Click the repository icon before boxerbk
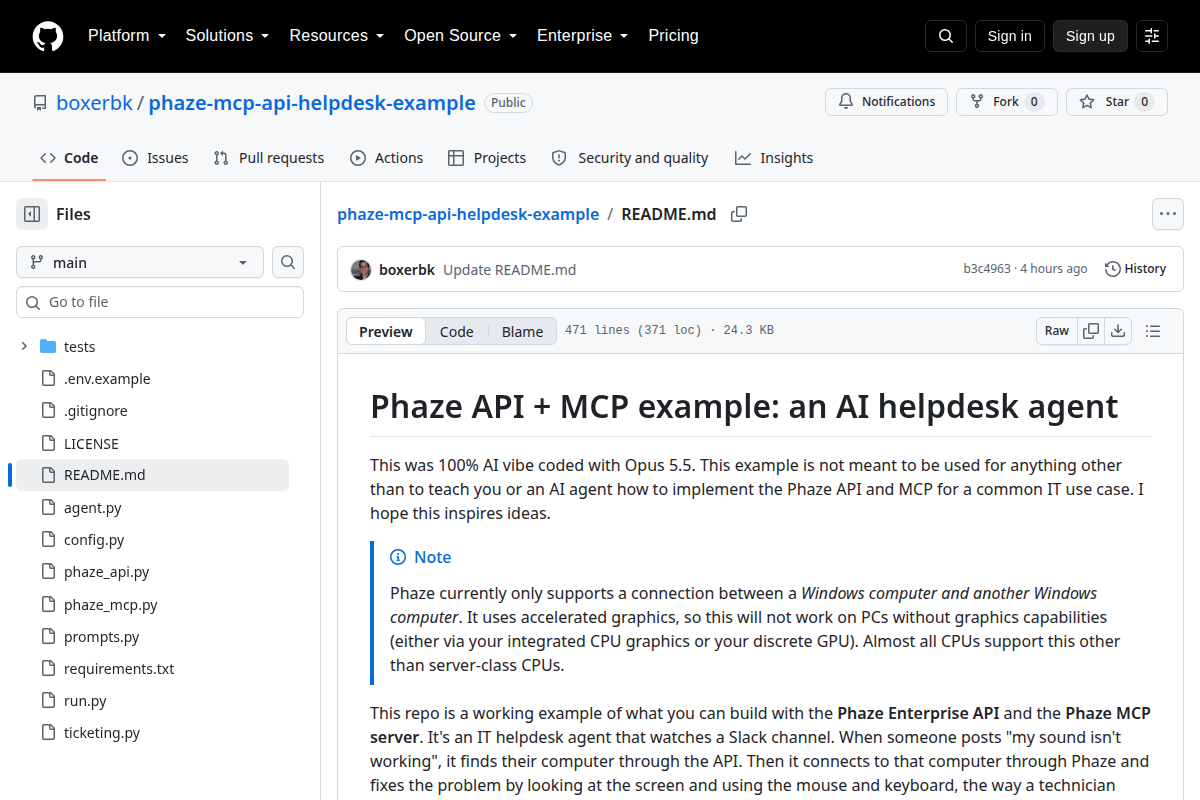 pyautogui.click(x=40, y=103)
